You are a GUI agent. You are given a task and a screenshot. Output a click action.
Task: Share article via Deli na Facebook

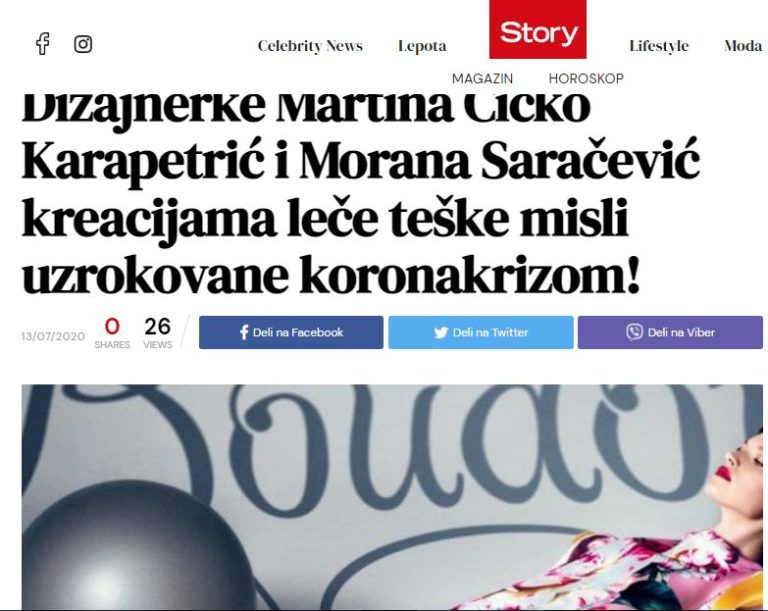pyautogui.click(x=291, y=332)
